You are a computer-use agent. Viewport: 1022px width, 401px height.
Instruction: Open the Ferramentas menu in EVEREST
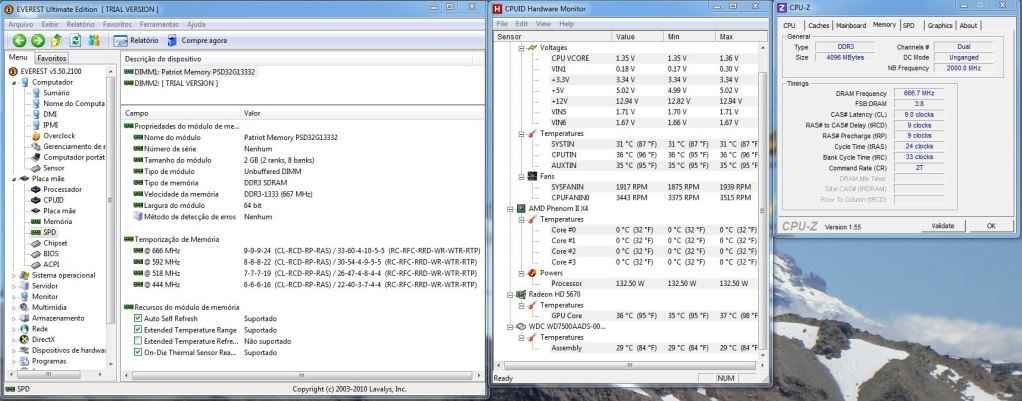(159, 24)
